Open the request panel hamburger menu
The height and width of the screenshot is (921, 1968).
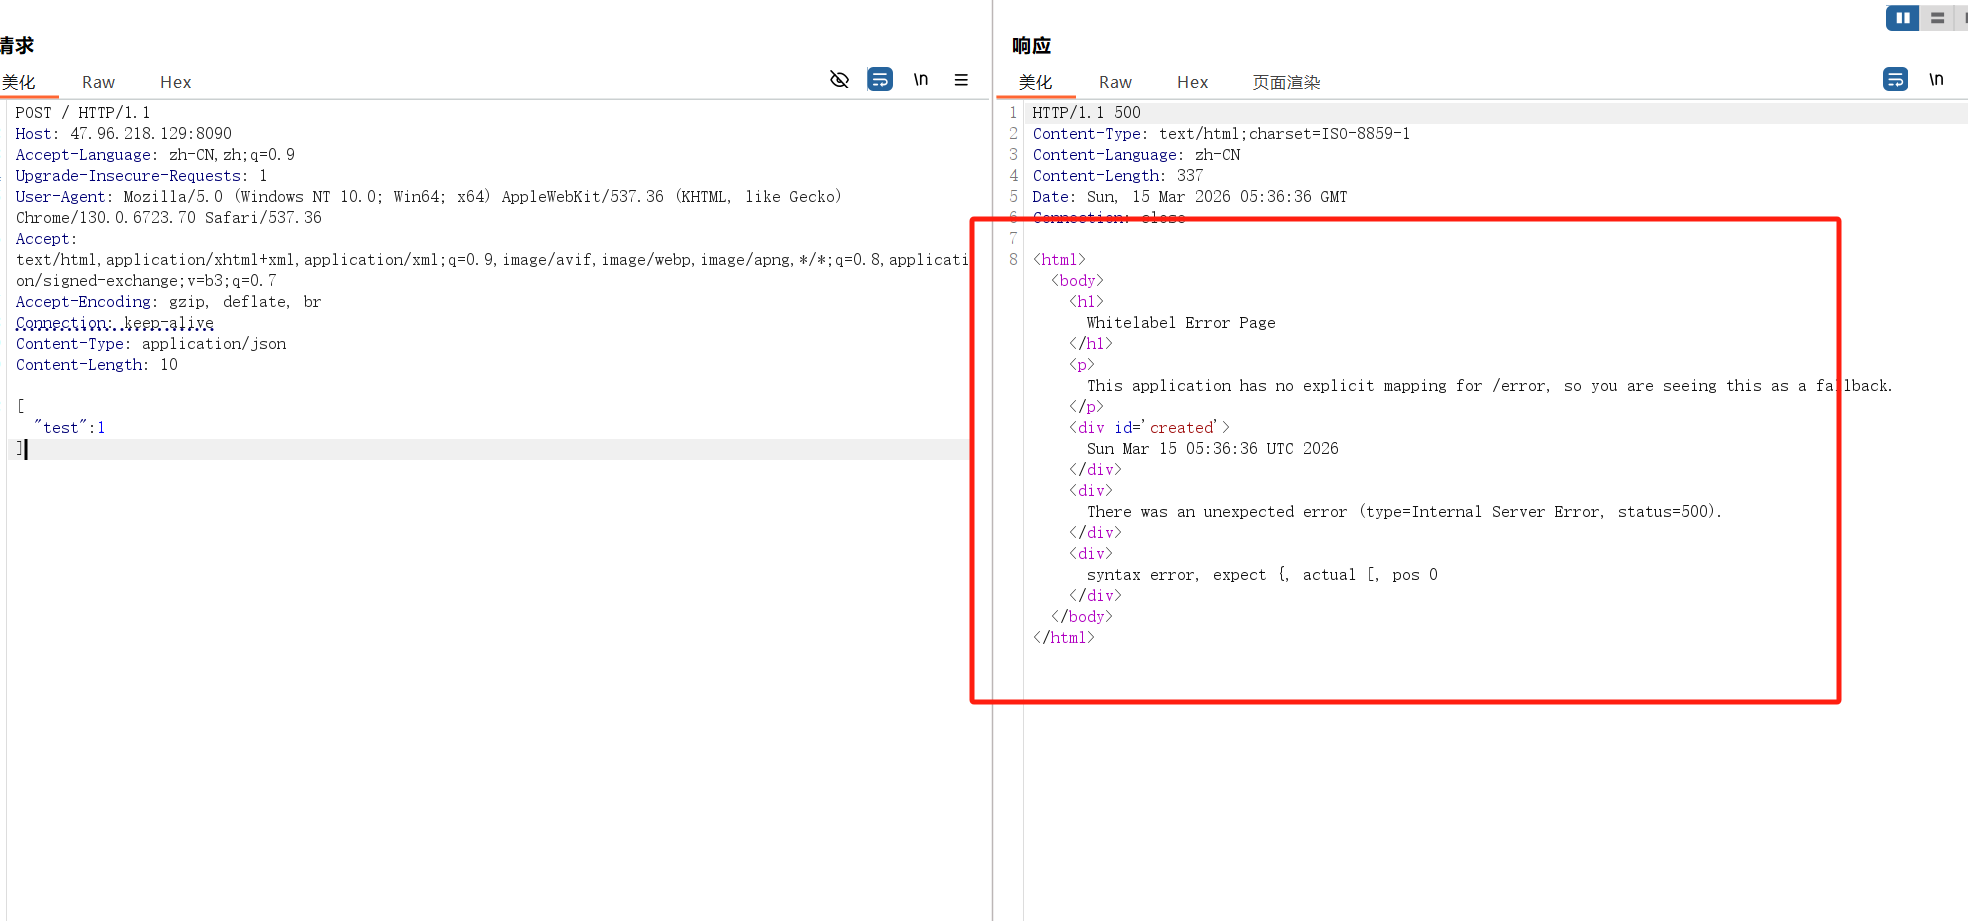click(961, 80)
